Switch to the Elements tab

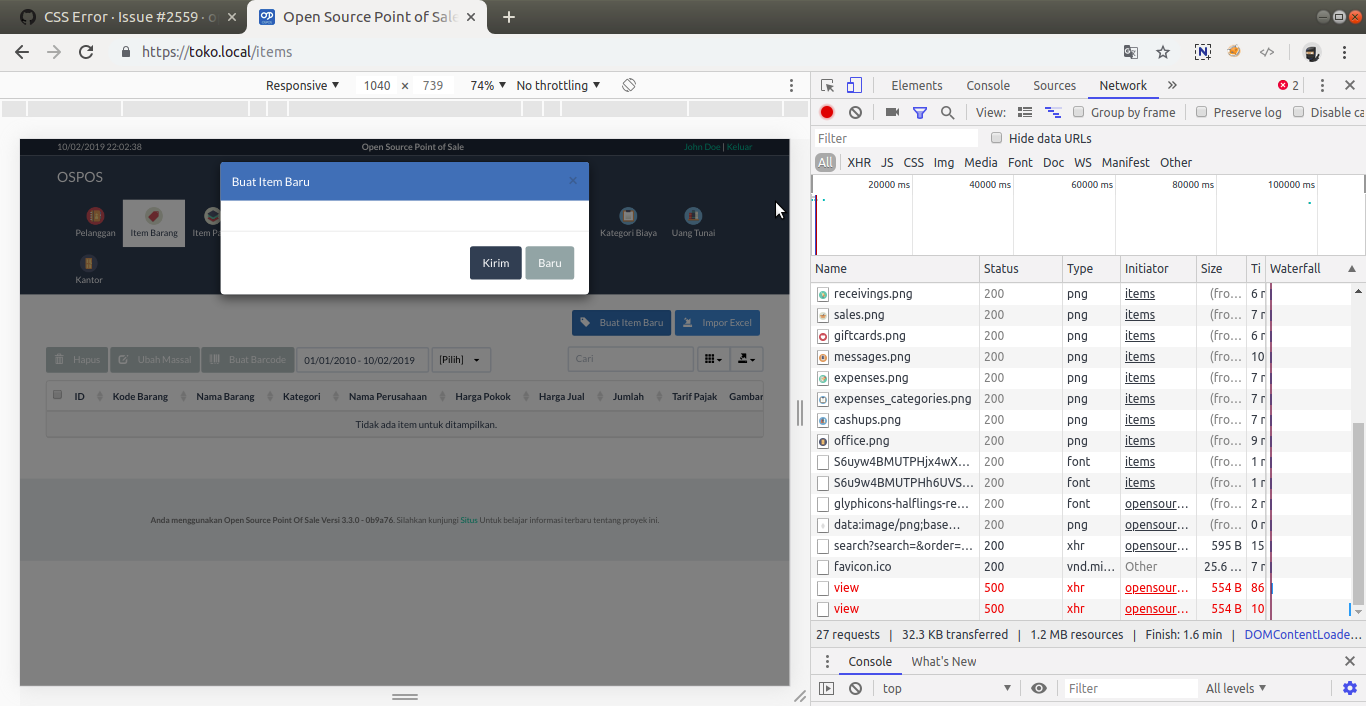pyautogui.click(x=917, y=85)
